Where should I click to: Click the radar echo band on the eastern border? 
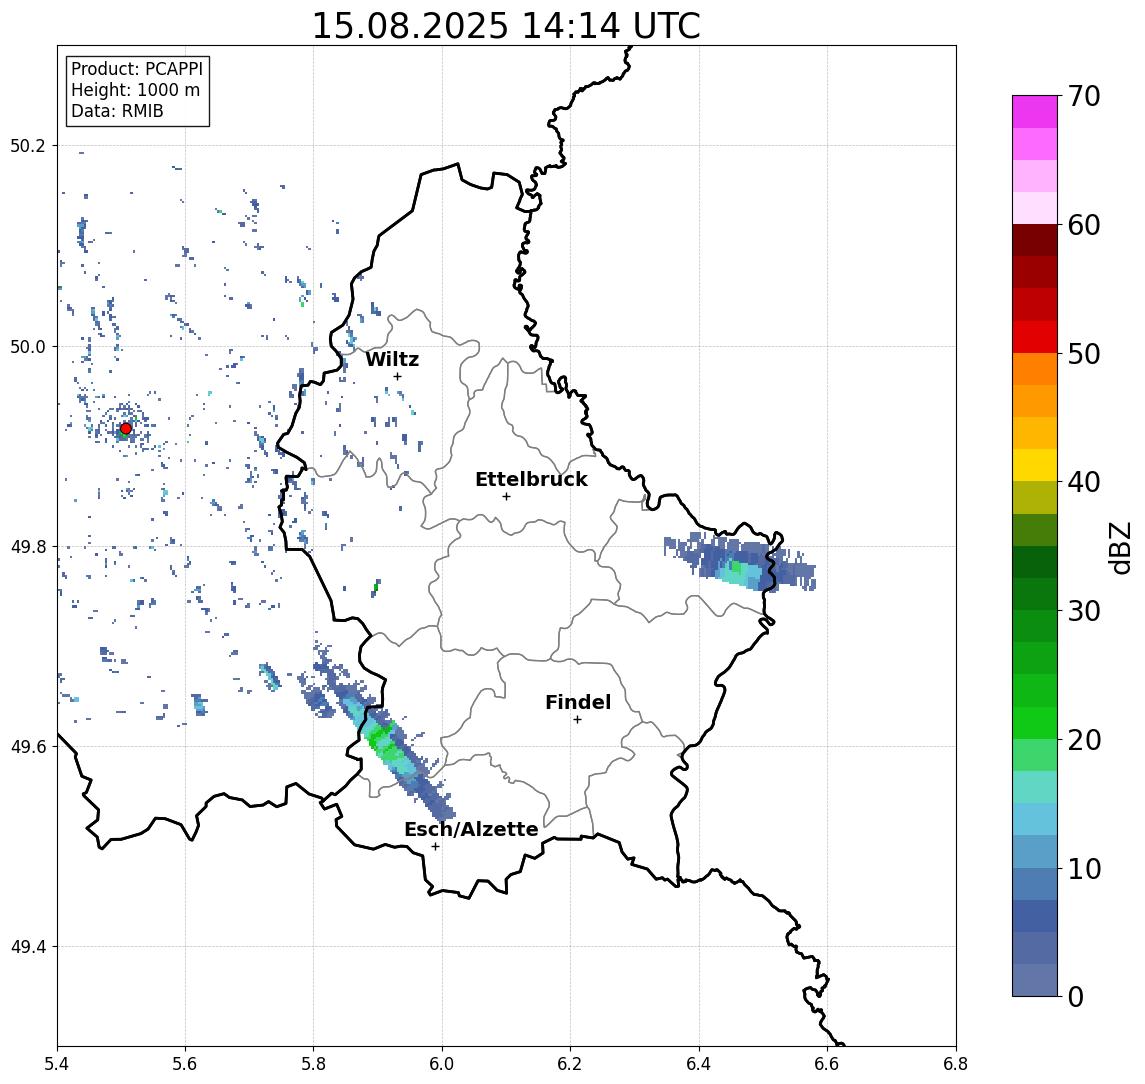click(x=739, y=563)
